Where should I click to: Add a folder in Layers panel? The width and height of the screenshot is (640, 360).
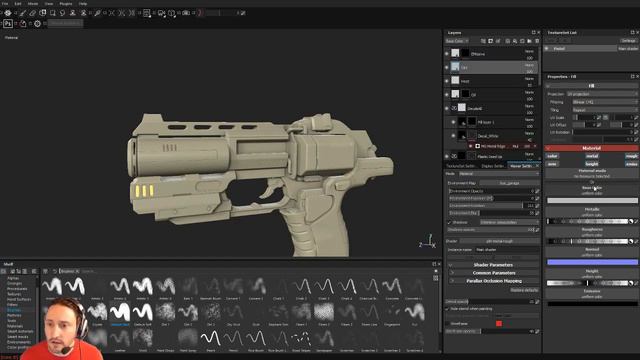[529, 41]
